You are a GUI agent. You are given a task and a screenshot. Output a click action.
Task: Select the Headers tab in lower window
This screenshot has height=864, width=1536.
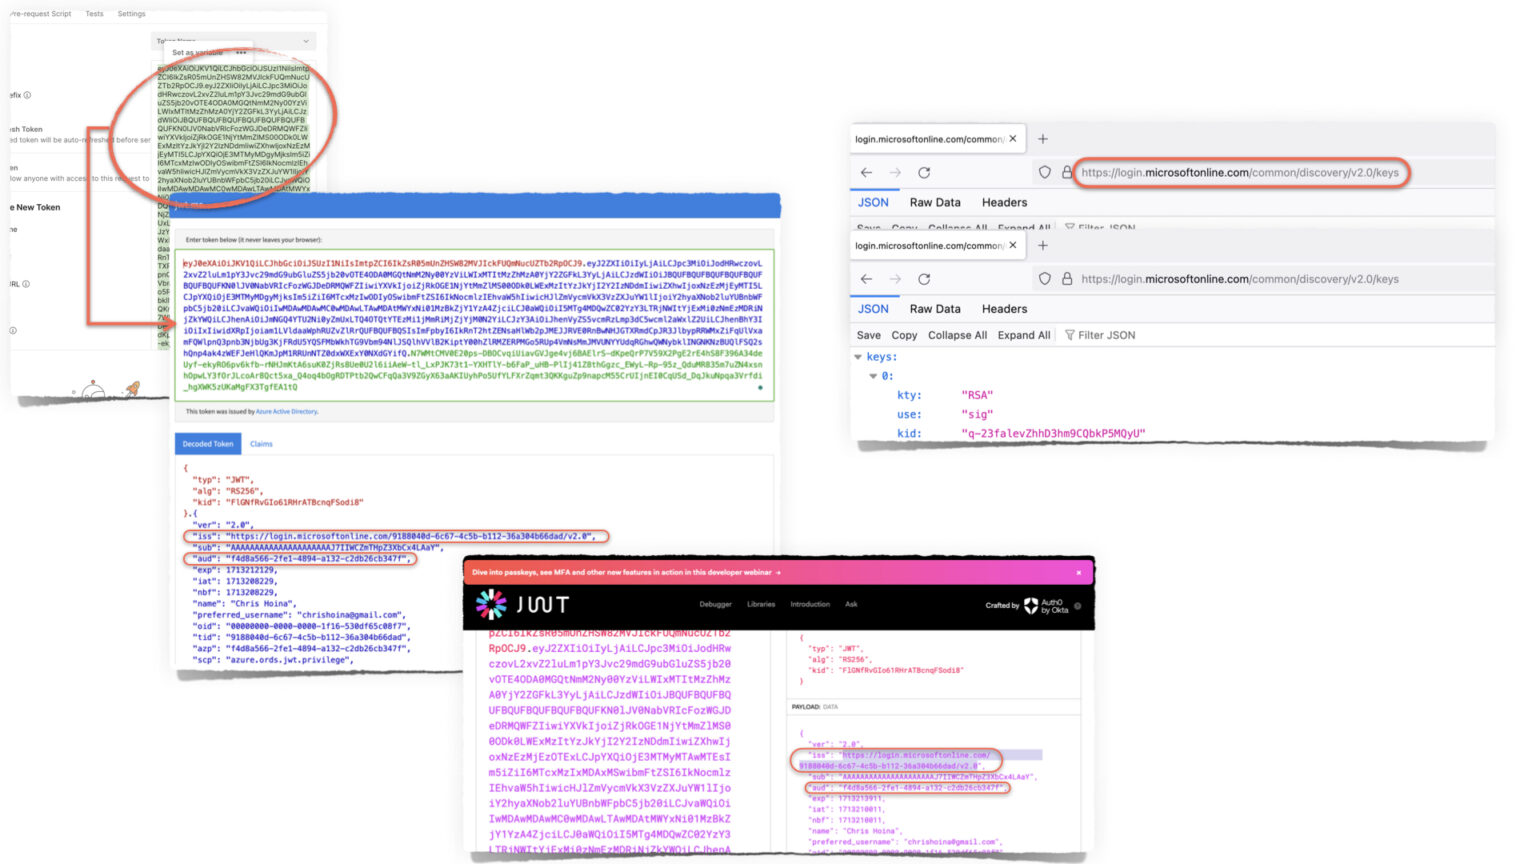1004,309
